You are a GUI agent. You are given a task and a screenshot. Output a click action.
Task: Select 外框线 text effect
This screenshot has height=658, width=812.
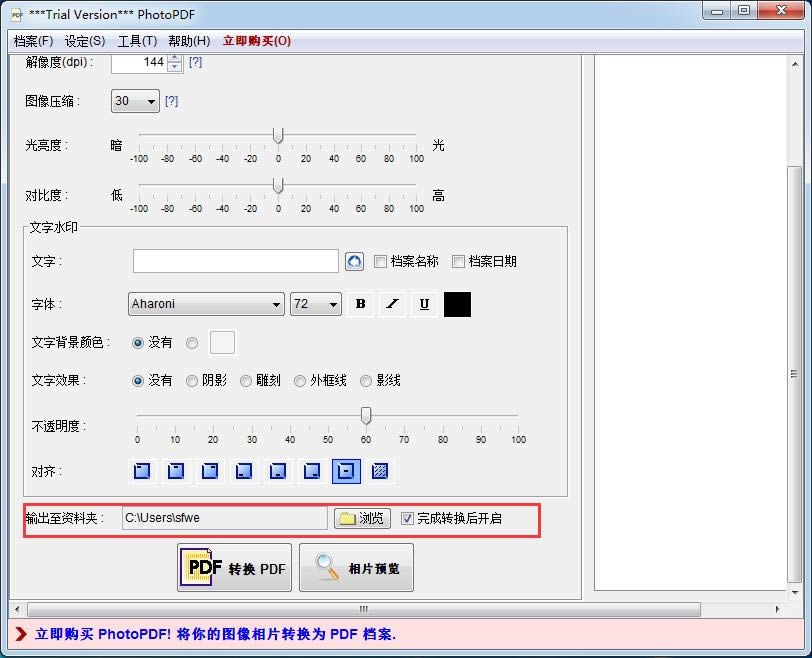pos(300,381)
